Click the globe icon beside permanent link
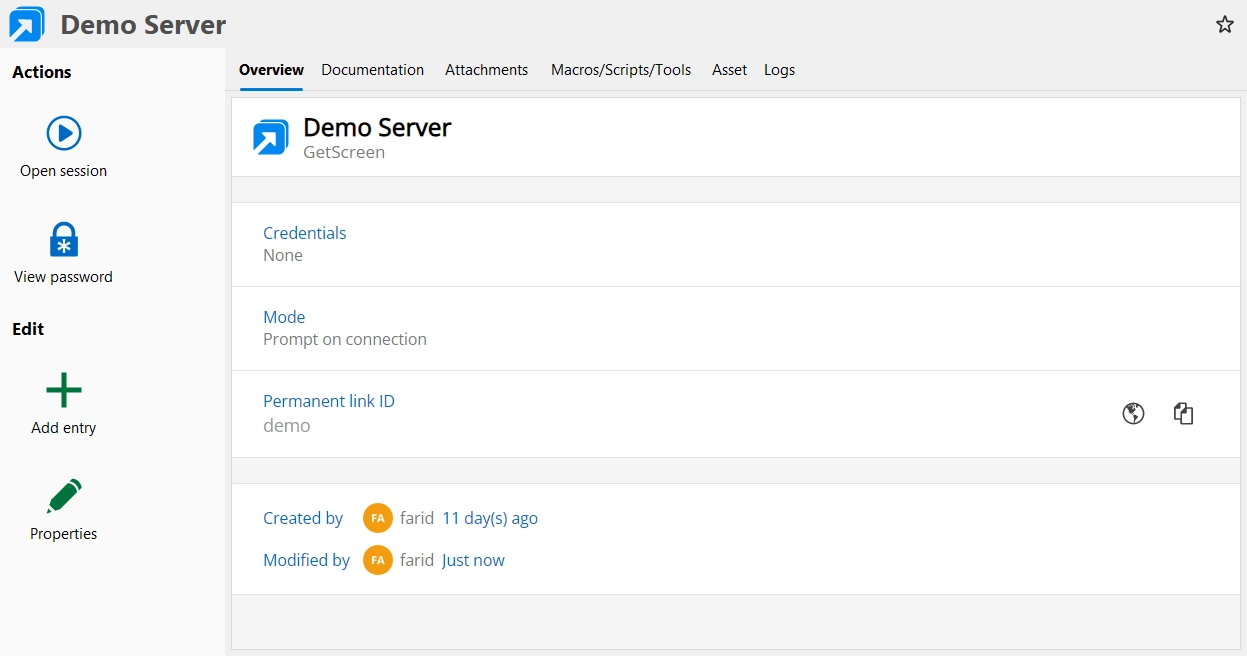Screen dimensions: 1247x656 [1133, 413]
